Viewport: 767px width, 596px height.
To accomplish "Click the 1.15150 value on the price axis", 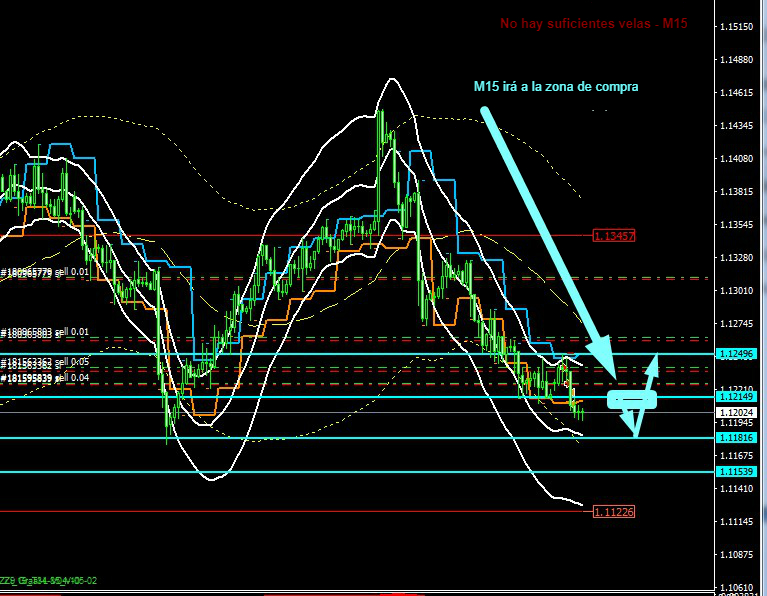I will point(737,26).
